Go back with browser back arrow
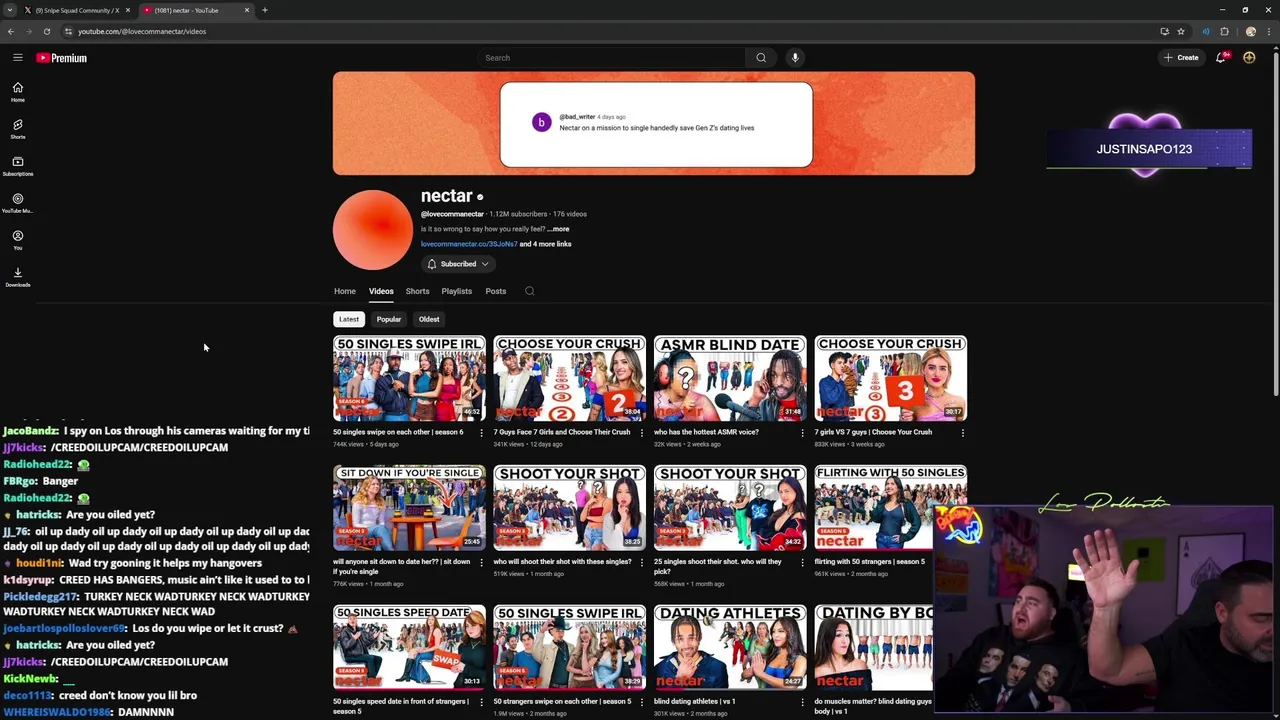The width and height of the screenshot is (1280, 720). click(x=11, y=31)
